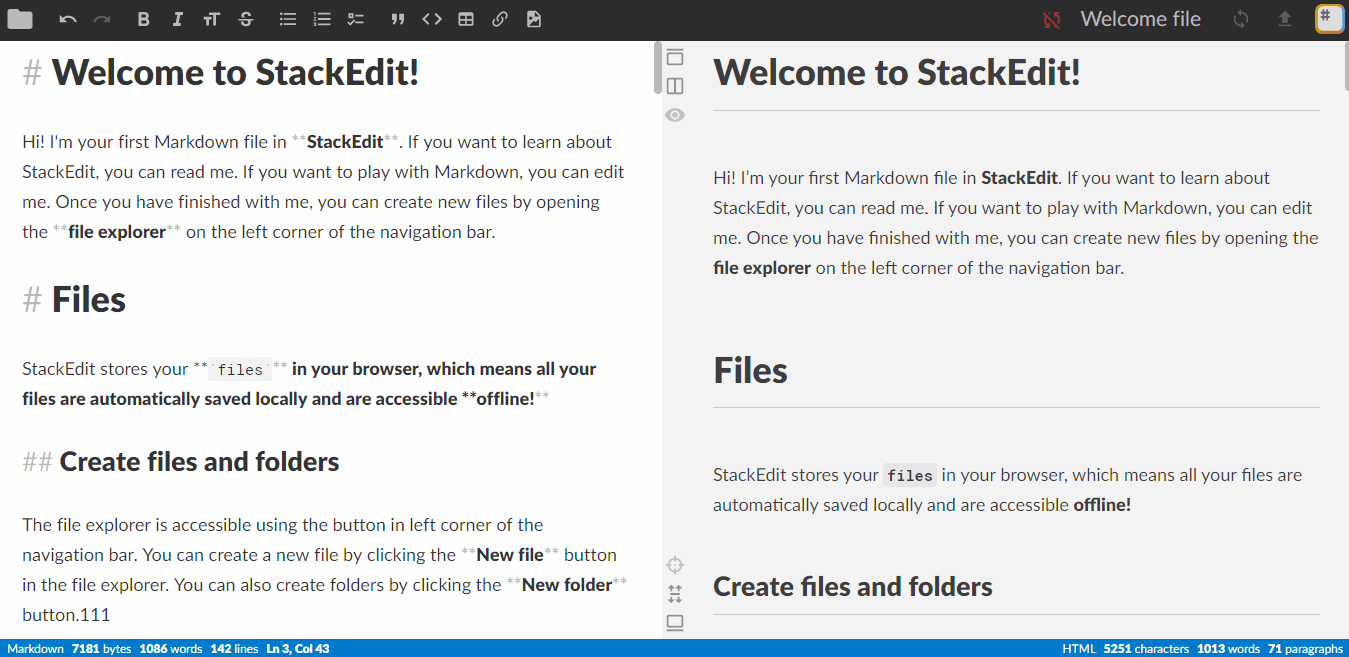Click bold 'offline!' word in the preview
The height and width of the screenshot is (657, 1349).
click(x=1102, y=505)
